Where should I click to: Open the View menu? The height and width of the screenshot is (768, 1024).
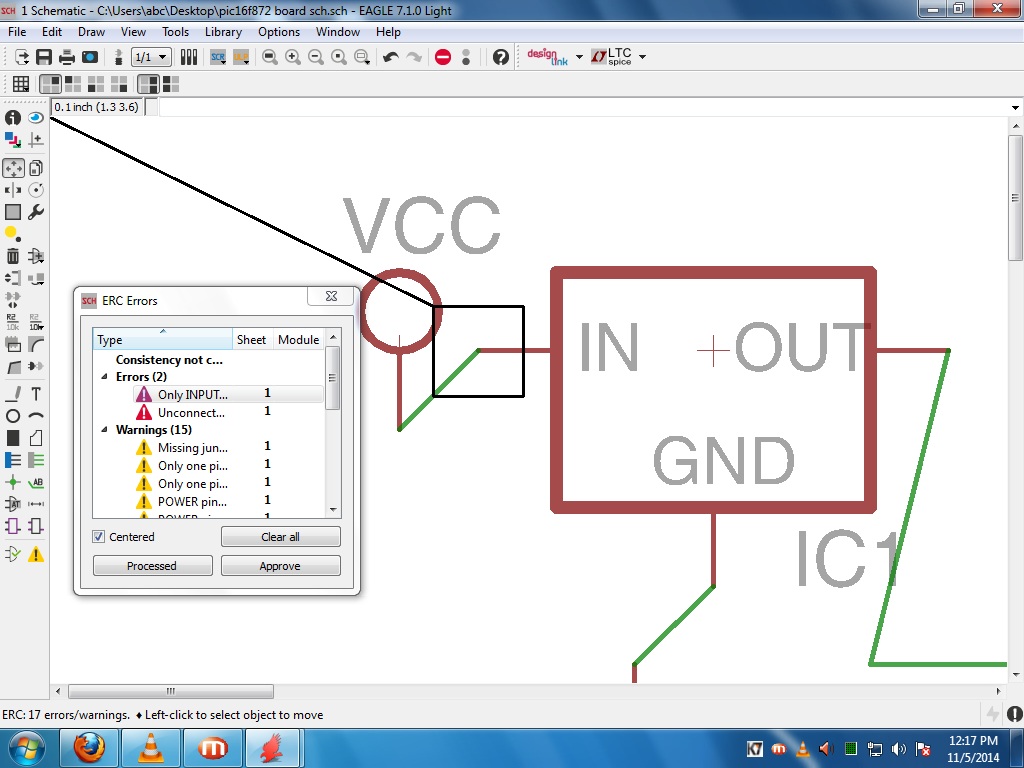tap(133, 32)
